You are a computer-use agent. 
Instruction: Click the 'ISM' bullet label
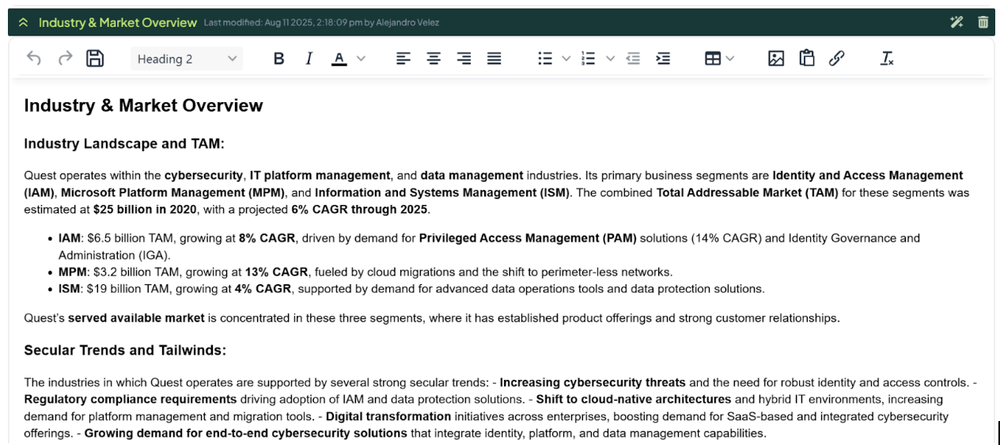pyautogui.click(x=70, y=289)
